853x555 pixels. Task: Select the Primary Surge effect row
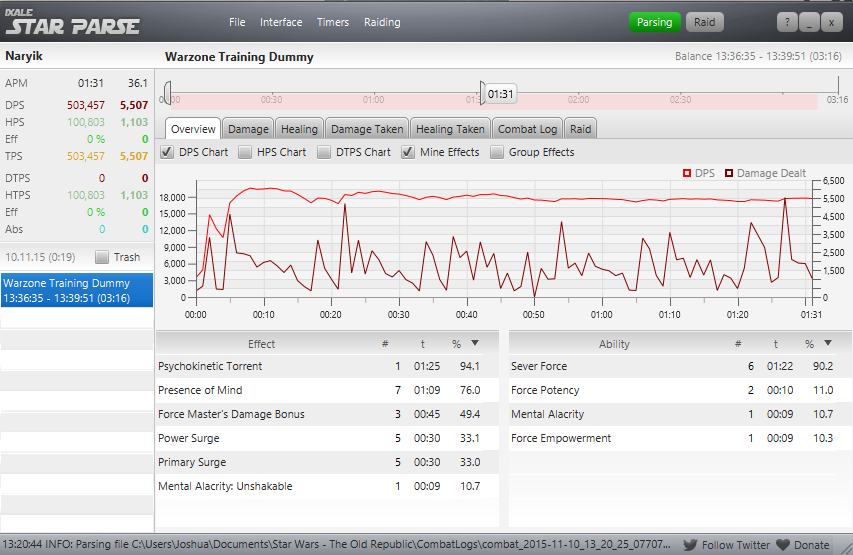tap(327, 462)
